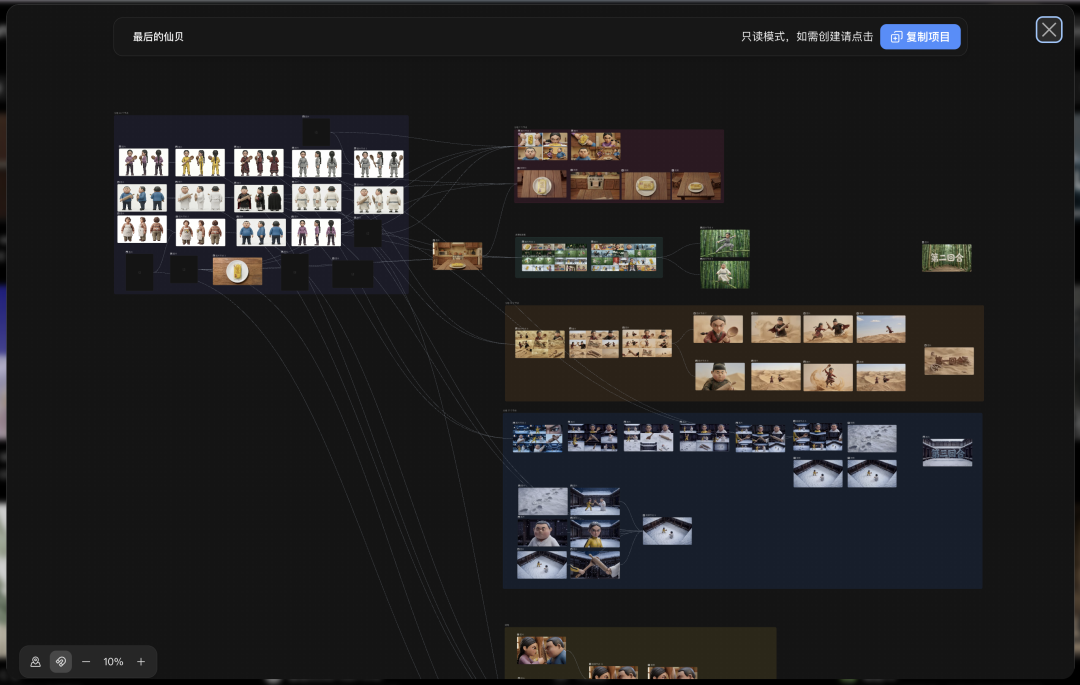
Task: Select the empty black node atop character group
Action: coord(316,132)
